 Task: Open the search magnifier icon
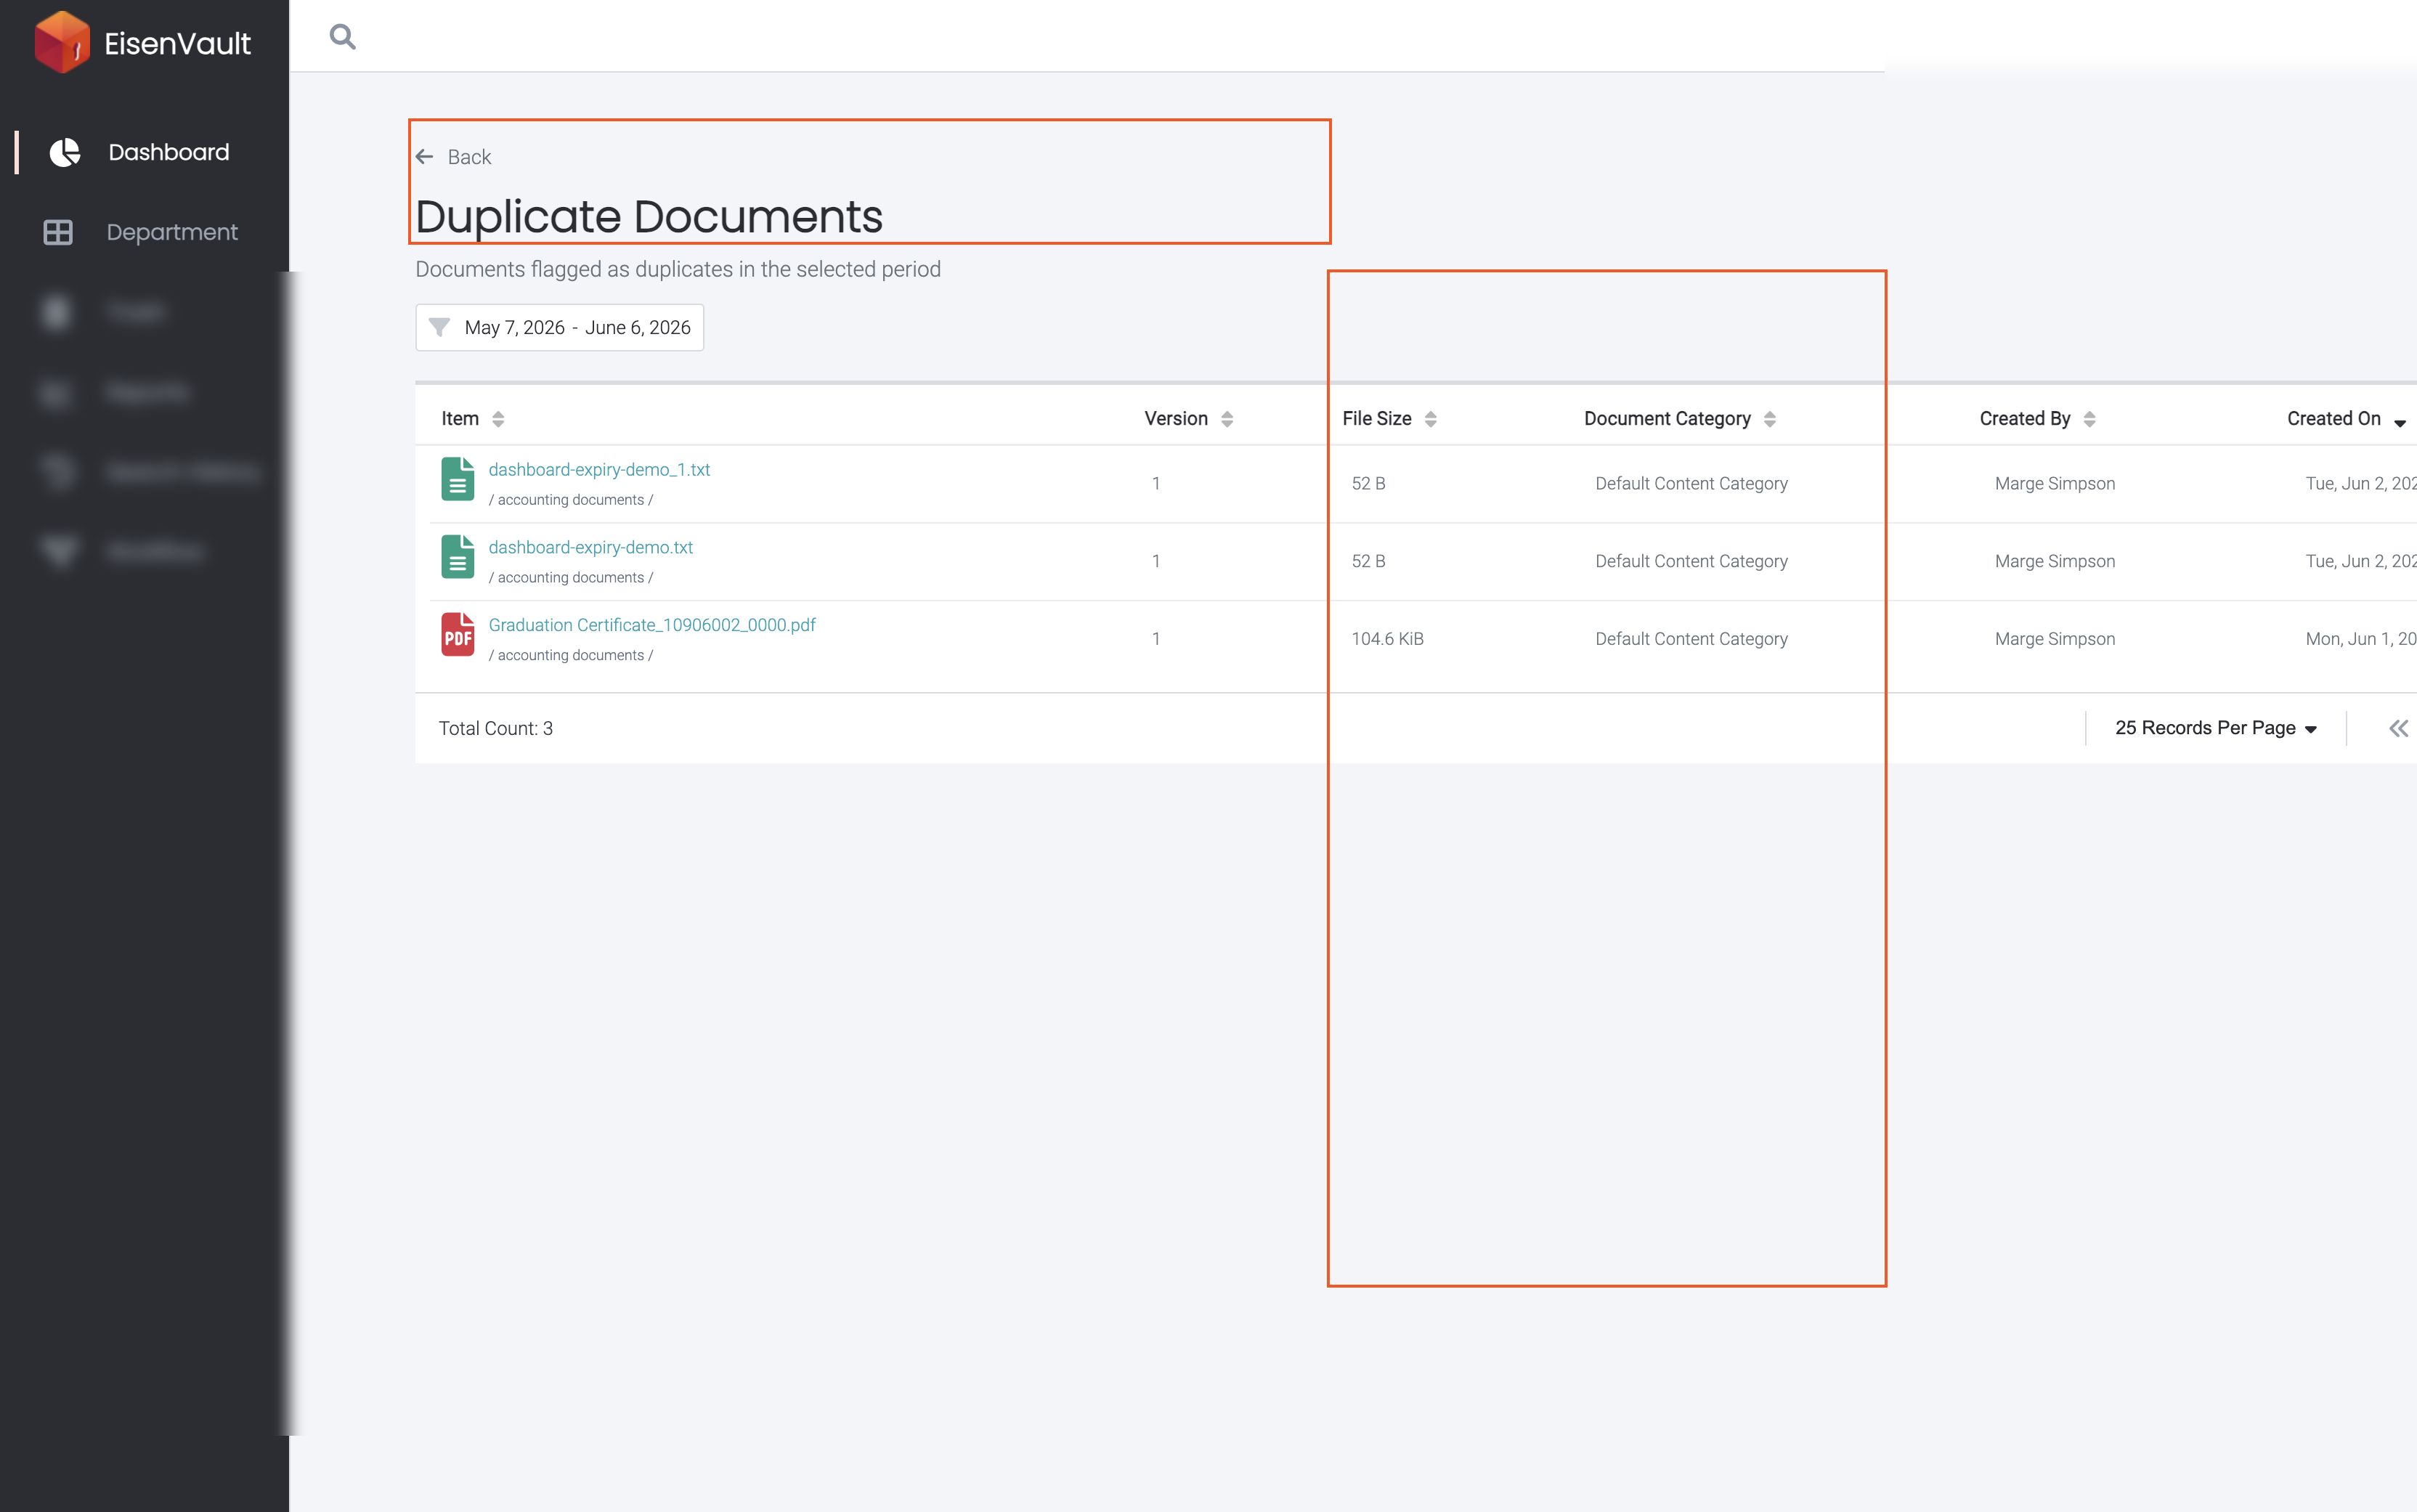(343, 37)
